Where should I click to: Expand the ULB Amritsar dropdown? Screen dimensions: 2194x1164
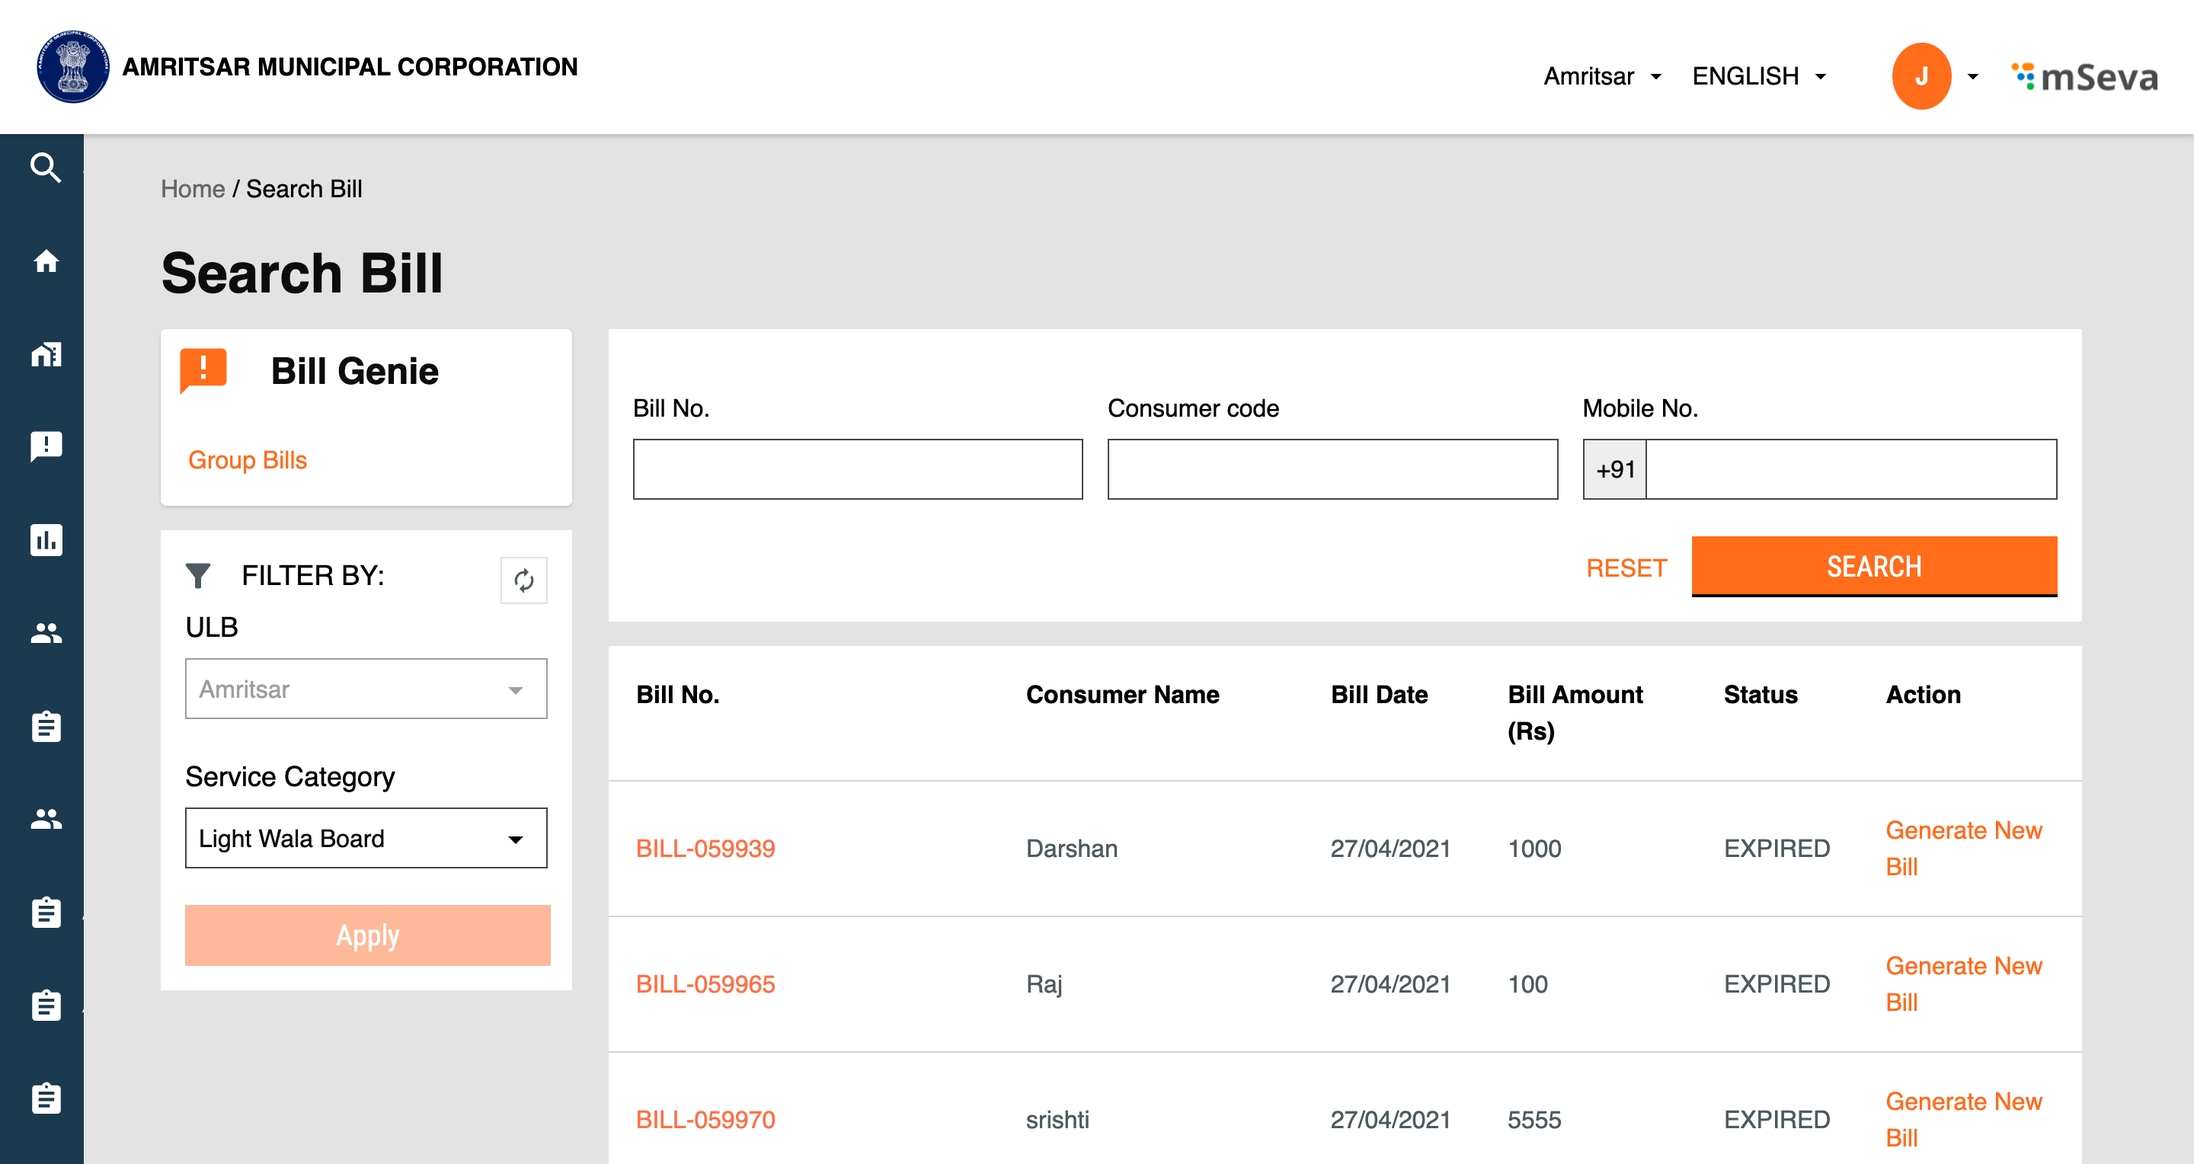point(366,689)
